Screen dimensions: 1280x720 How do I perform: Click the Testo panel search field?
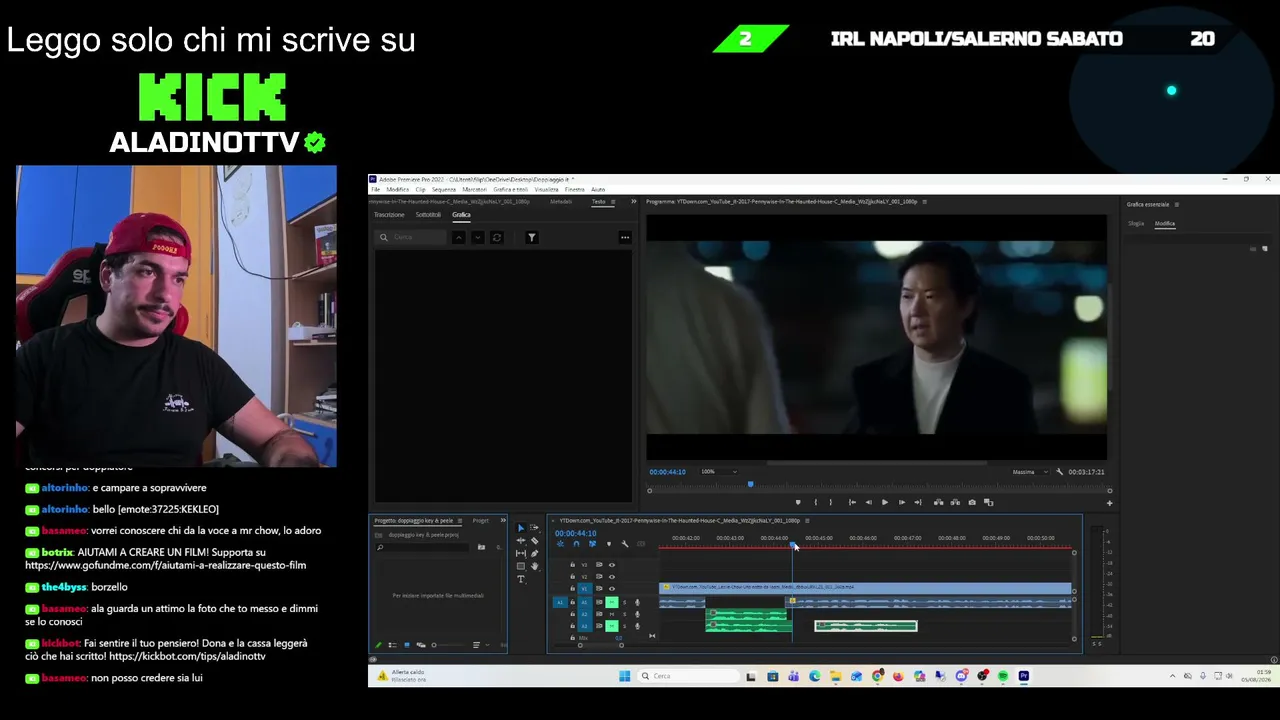[x=411, y=237]
